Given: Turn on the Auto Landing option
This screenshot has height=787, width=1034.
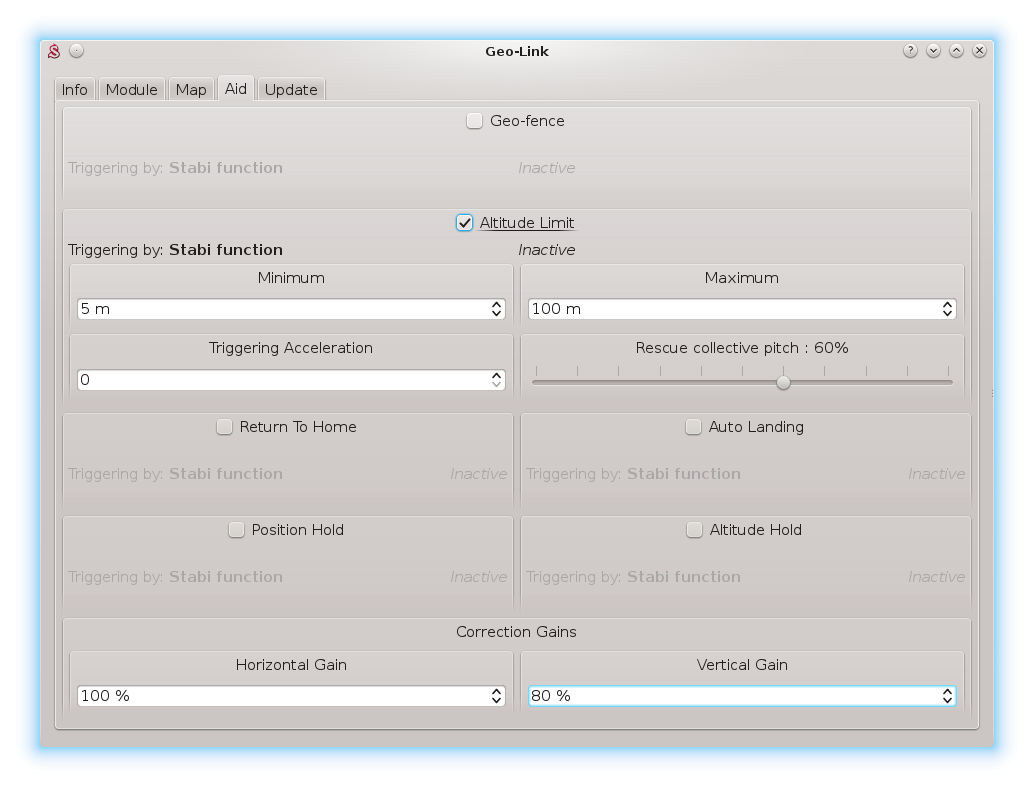Looking at the screenshot, I should (x=694, y=427).
